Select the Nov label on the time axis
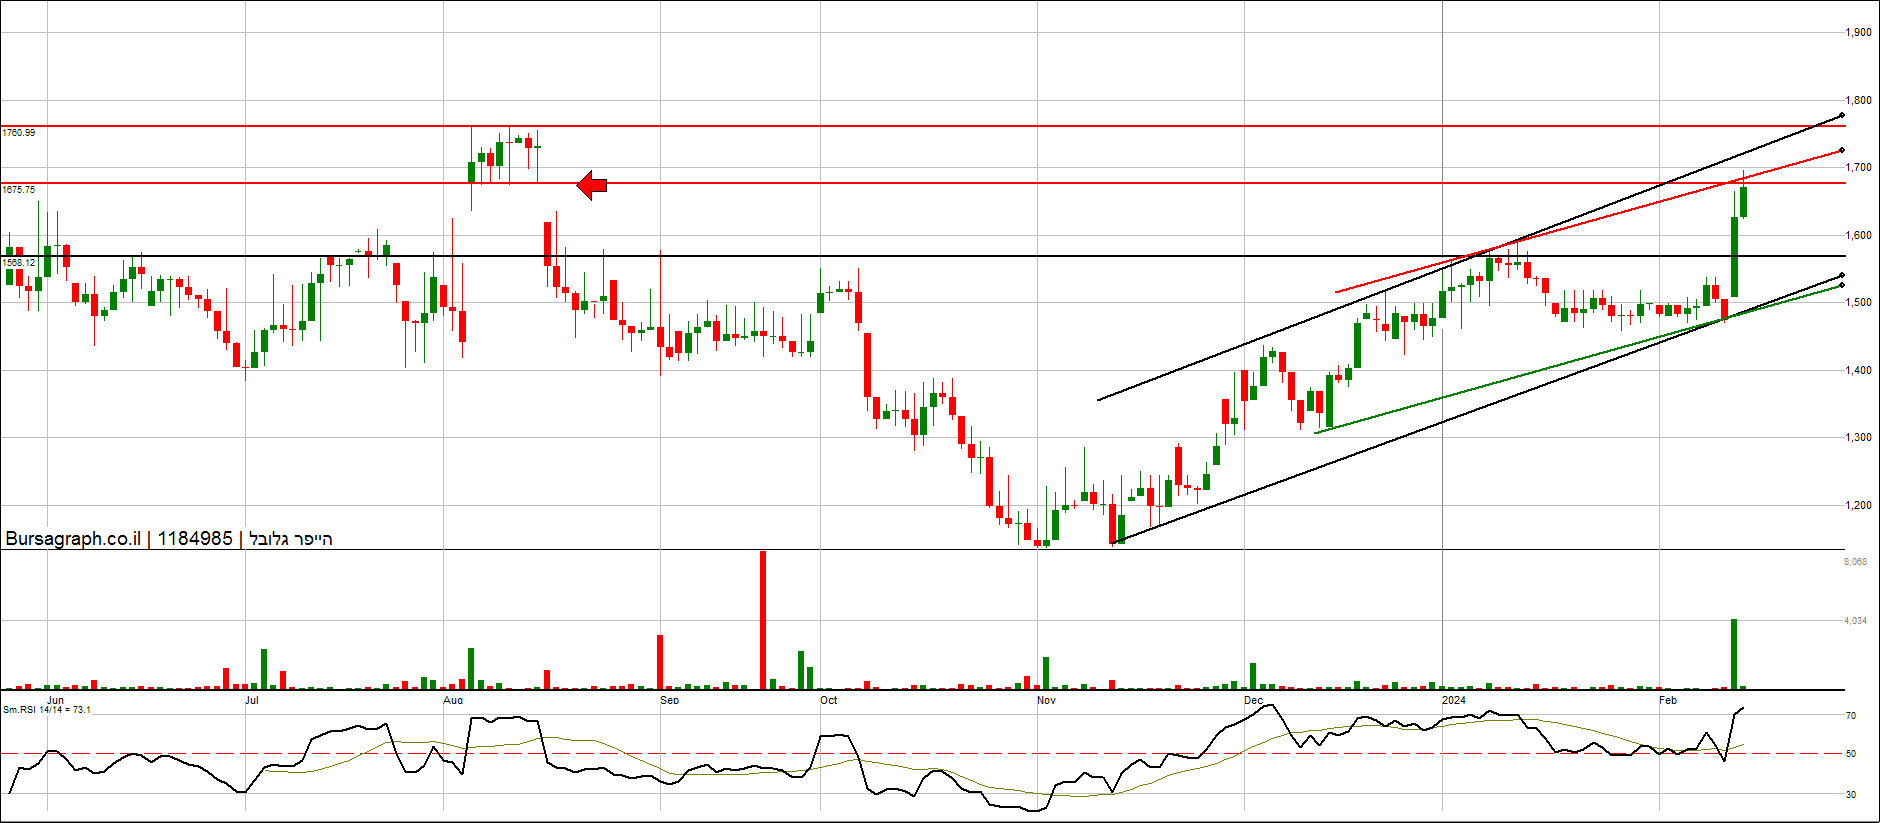Viewport: 1880px width, 823px height. click(1046, 700)
